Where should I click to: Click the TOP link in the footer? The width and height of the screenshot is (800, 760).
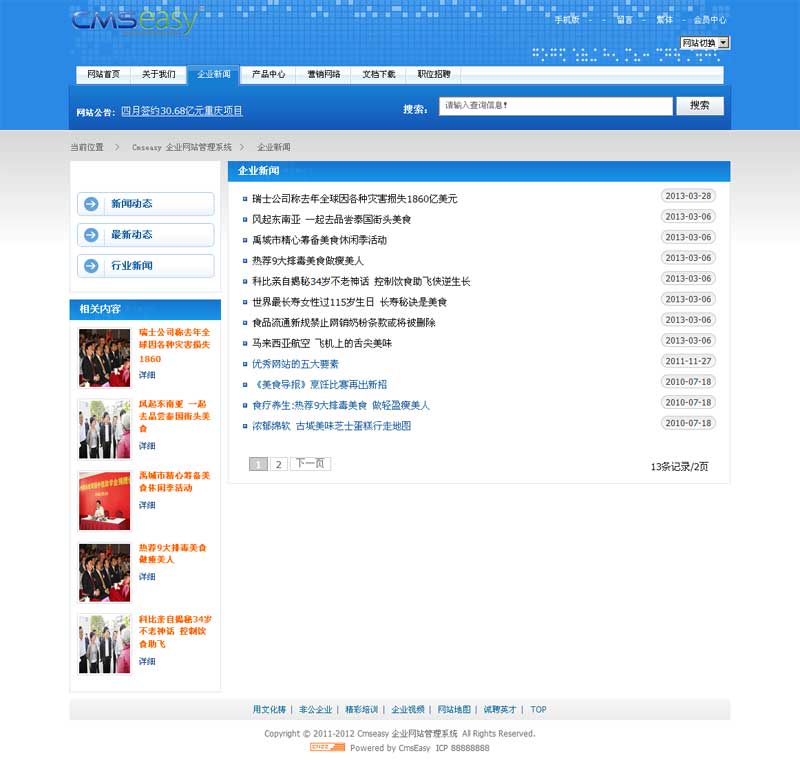(x=538, y=710)
